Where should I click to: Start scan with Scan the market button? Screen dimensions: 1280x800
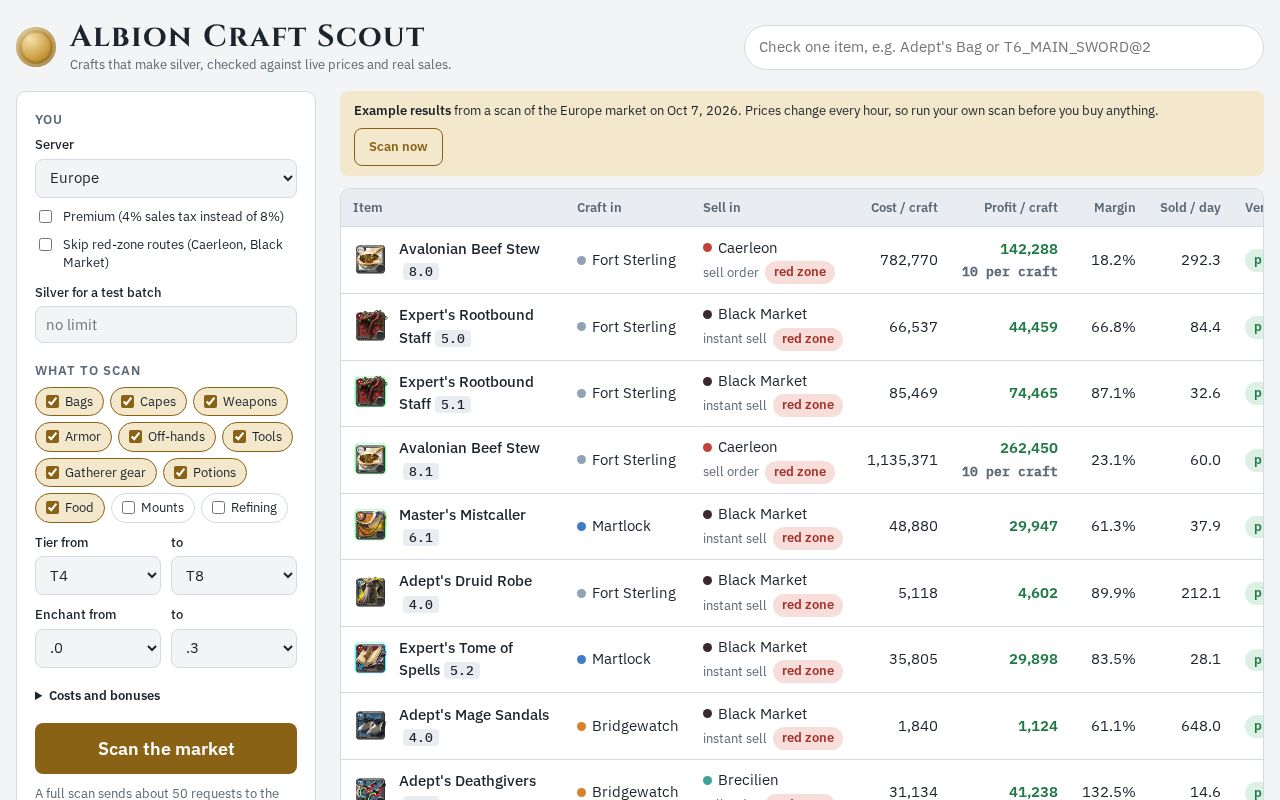click(x=166, y=749)
